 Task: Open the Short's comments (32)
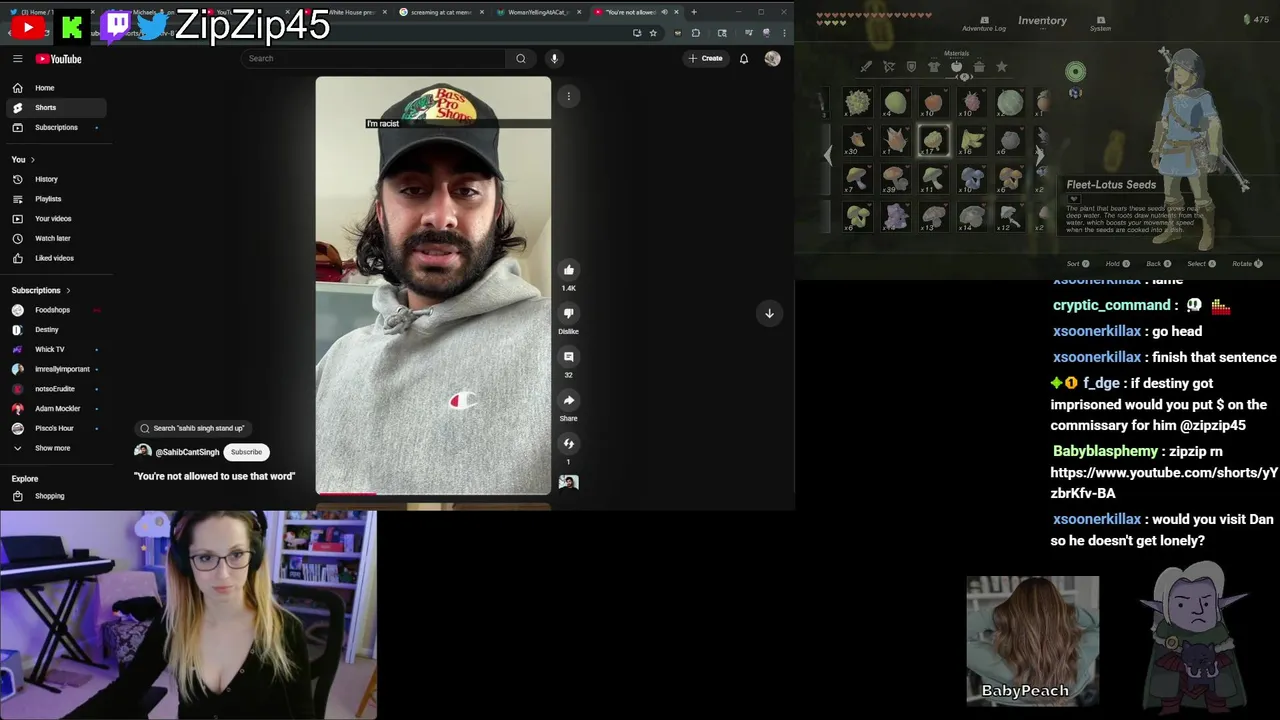568,357
